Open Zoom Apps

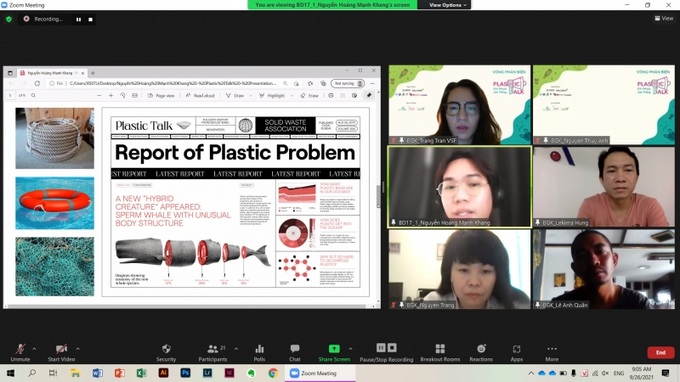point(517,352)
